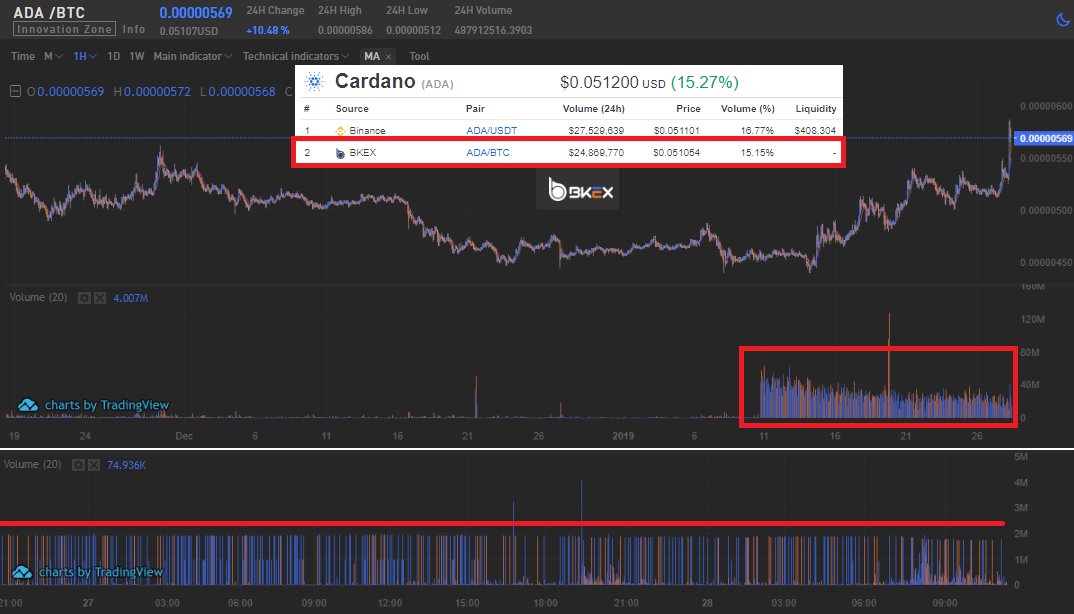Open the ADA/USDT pair link
The height and width of the screenshot is (614, 1074).
(x=492, y=130)
